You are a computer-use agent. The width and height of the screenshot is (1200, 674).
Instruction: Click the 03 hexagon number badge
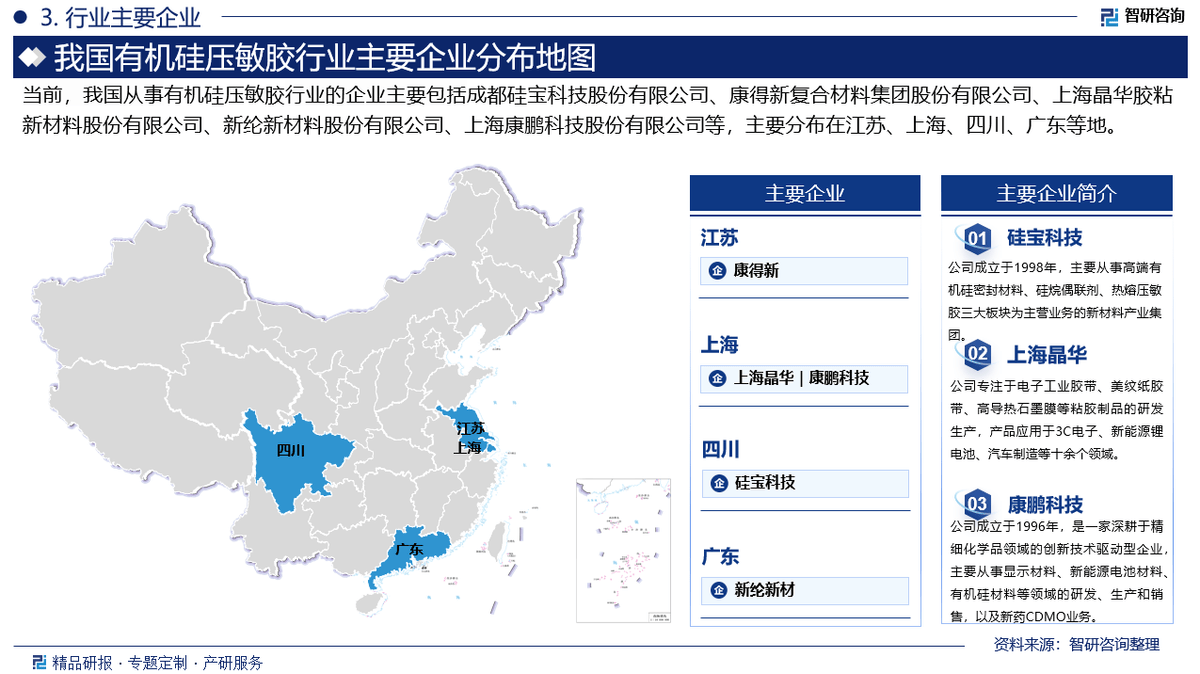click(x=976, y=503)
